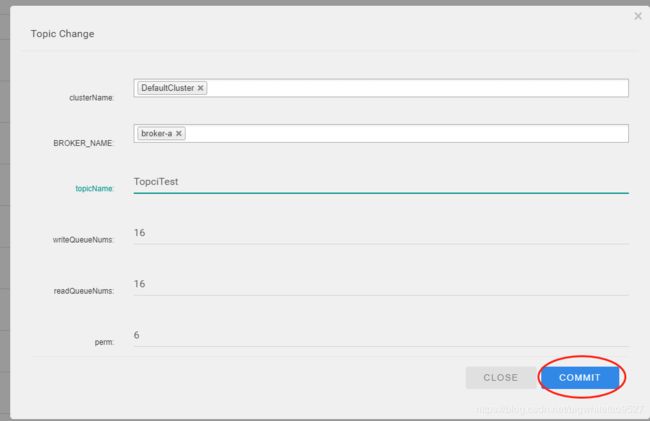Screen dimensions: 650x421
Task: Focus the topicName field containing TopciTest
Action: [381, 182]
